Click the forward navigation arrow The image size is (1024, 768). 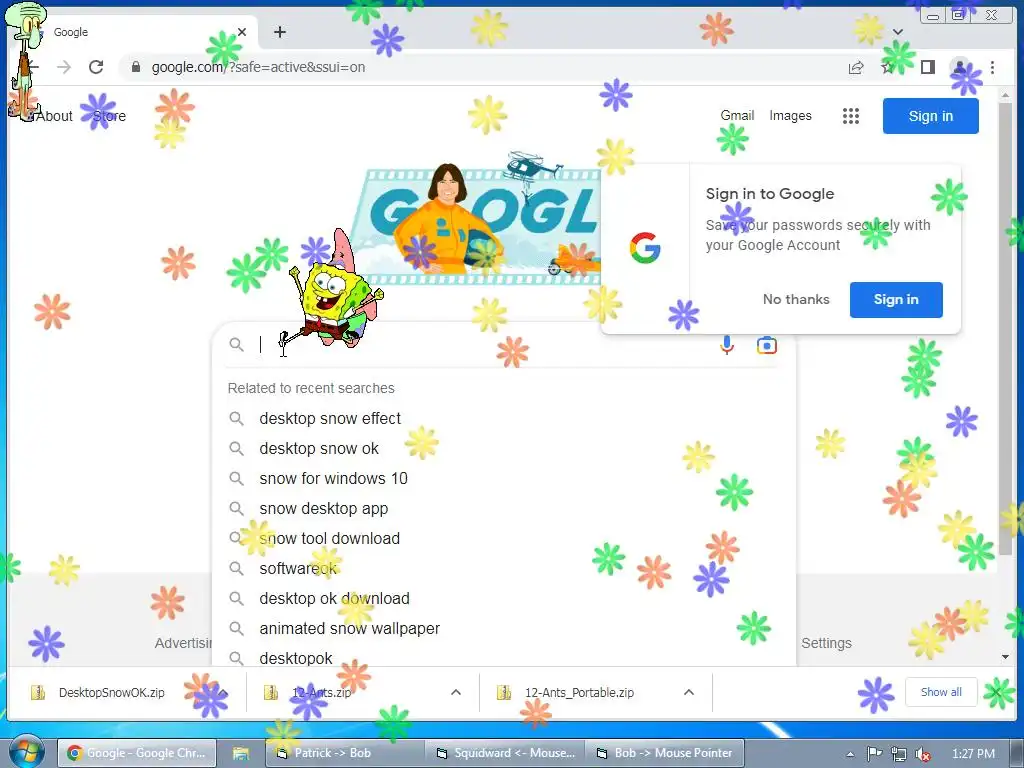[x=63, y=67]
